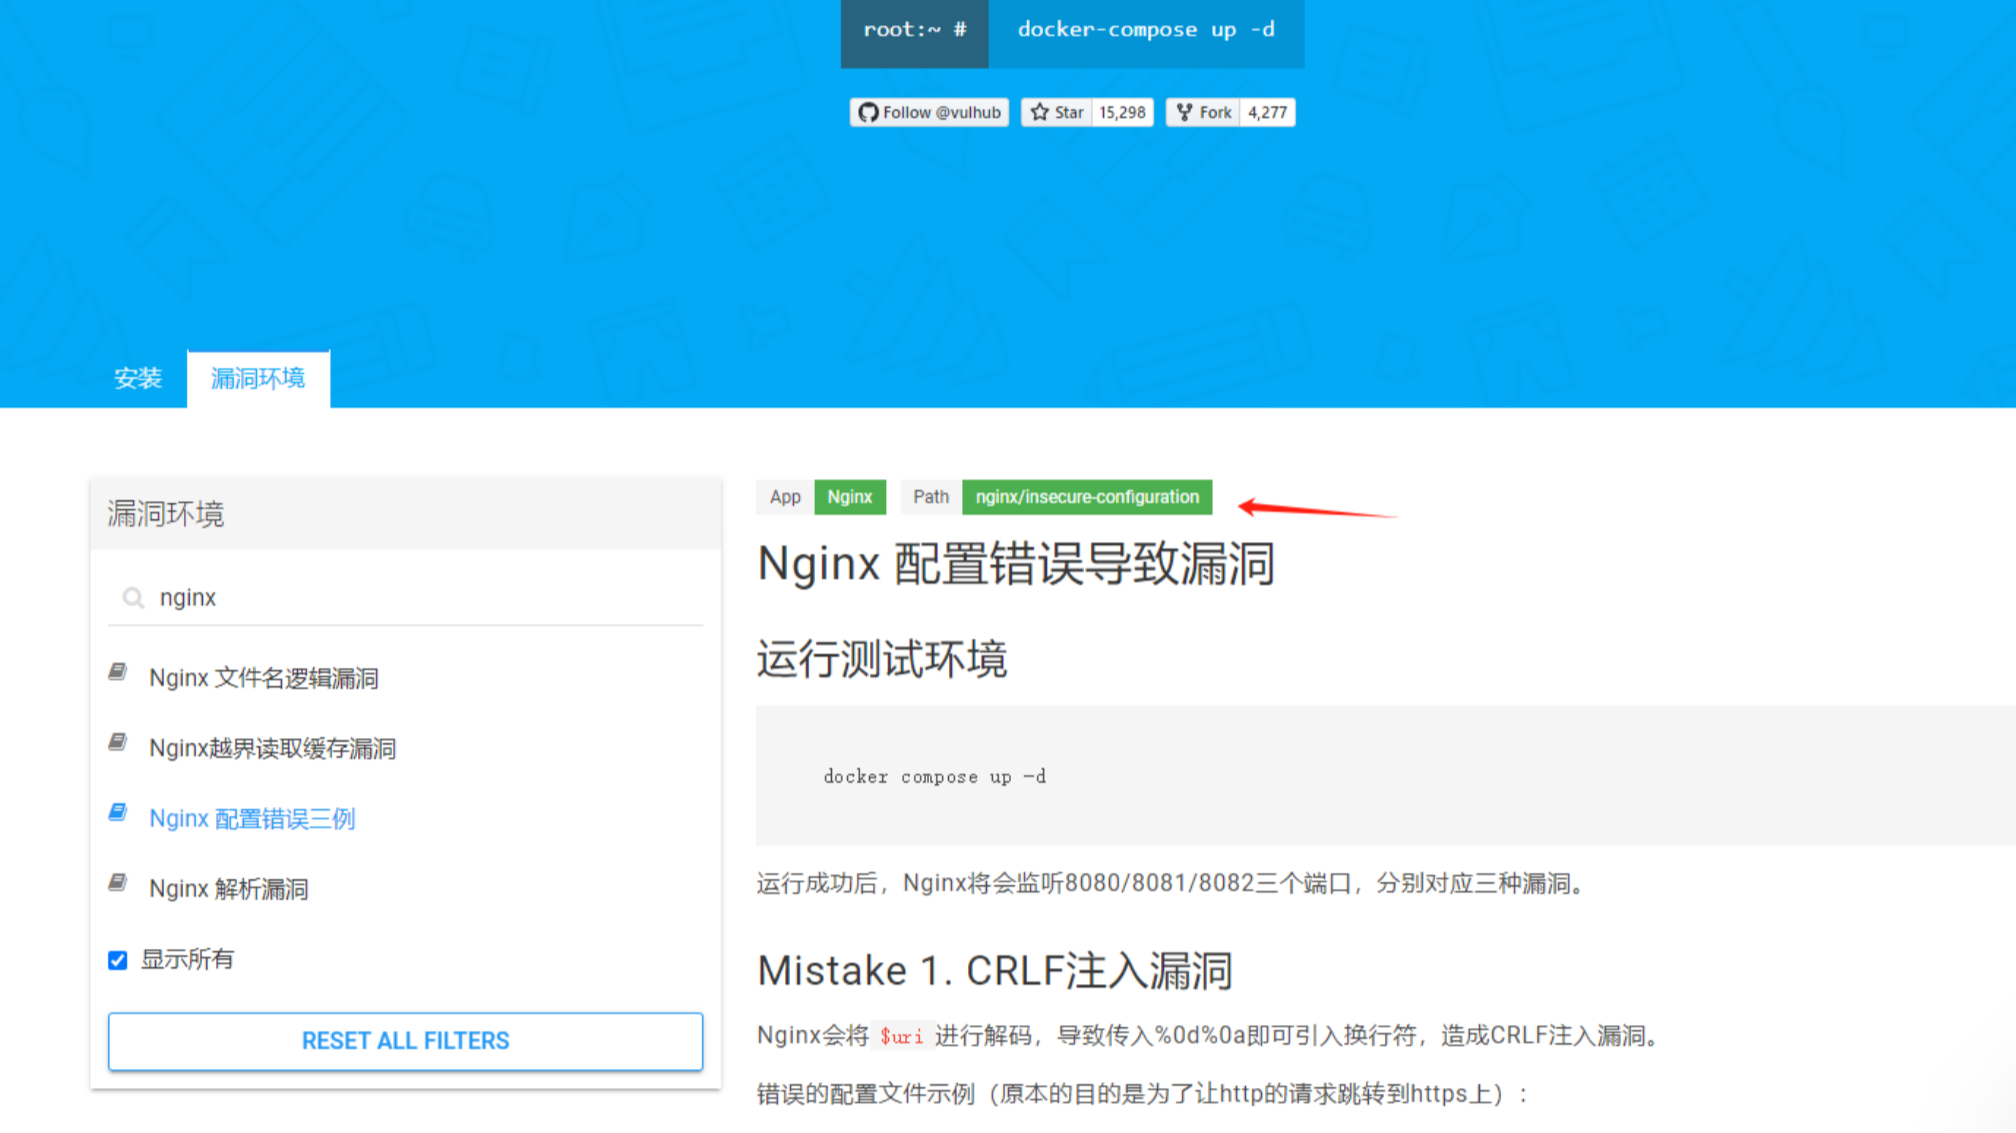The height and width of the screenshot is (1133, 2016).
Task: Open the 15,298 star count link
Action: coord(1122,112)
